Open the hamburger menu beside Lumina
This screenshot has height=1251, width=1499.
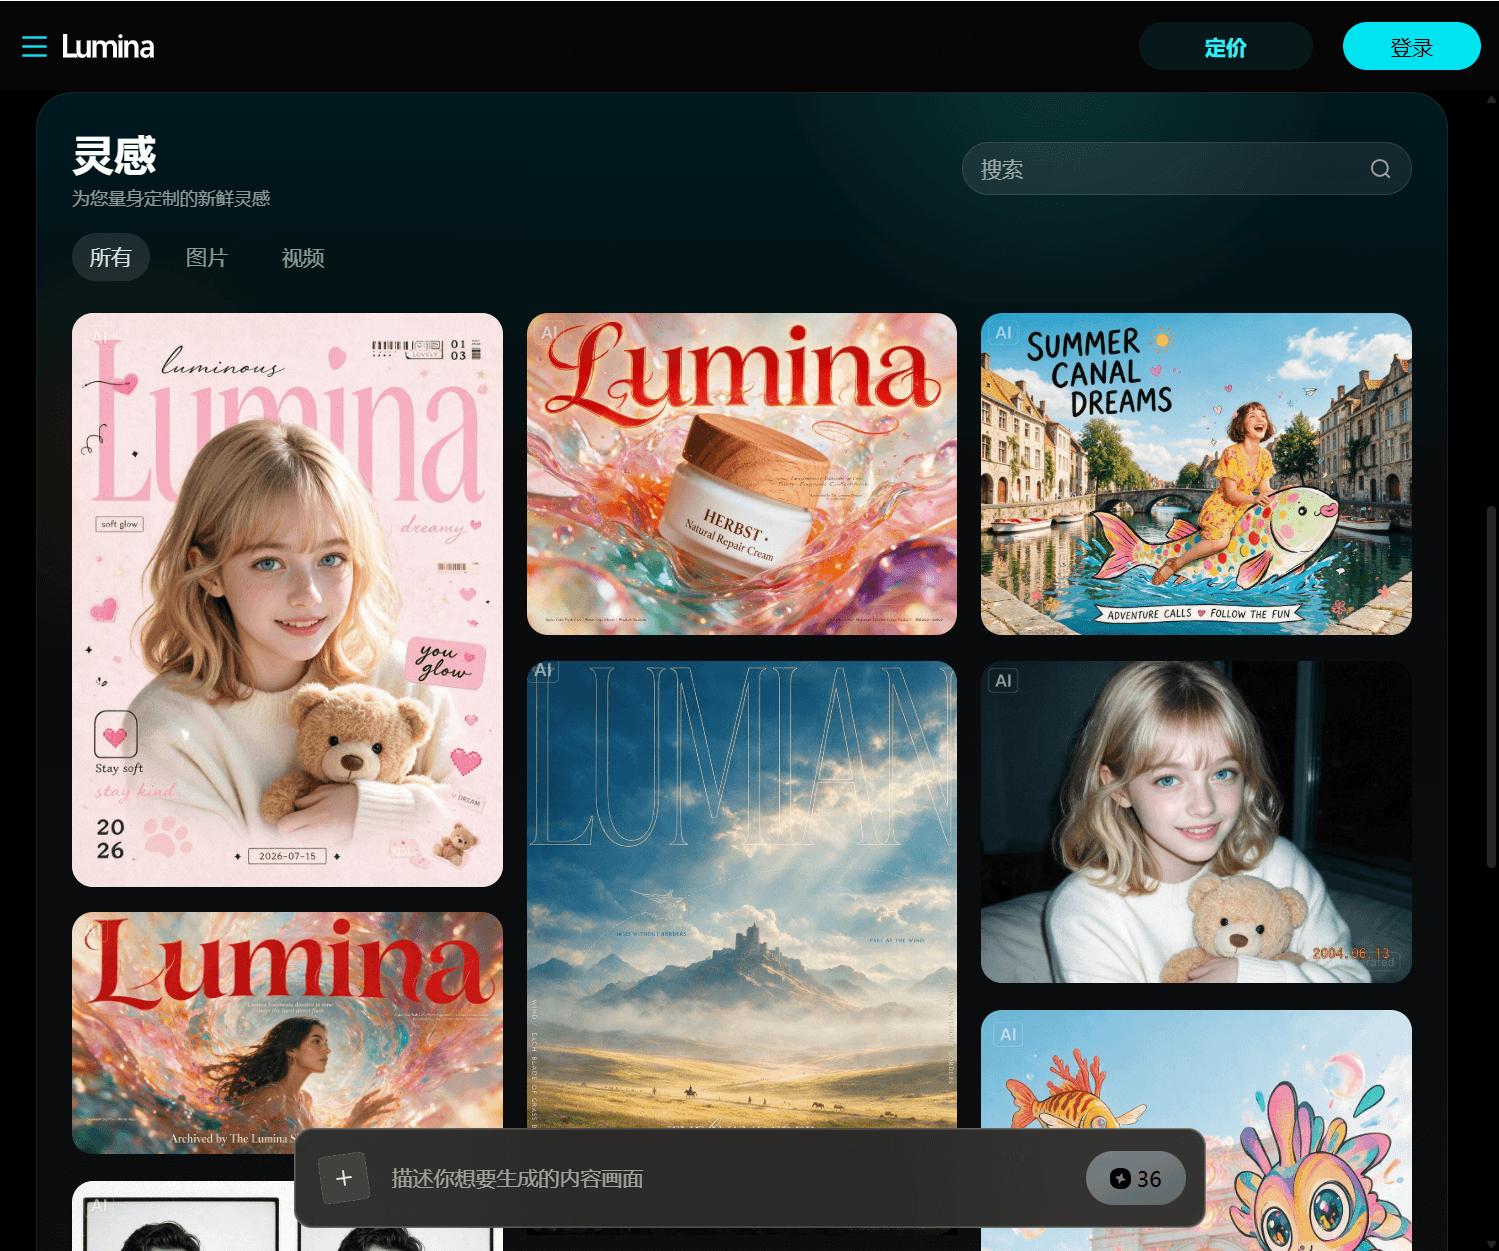click(x=34, y=47)
